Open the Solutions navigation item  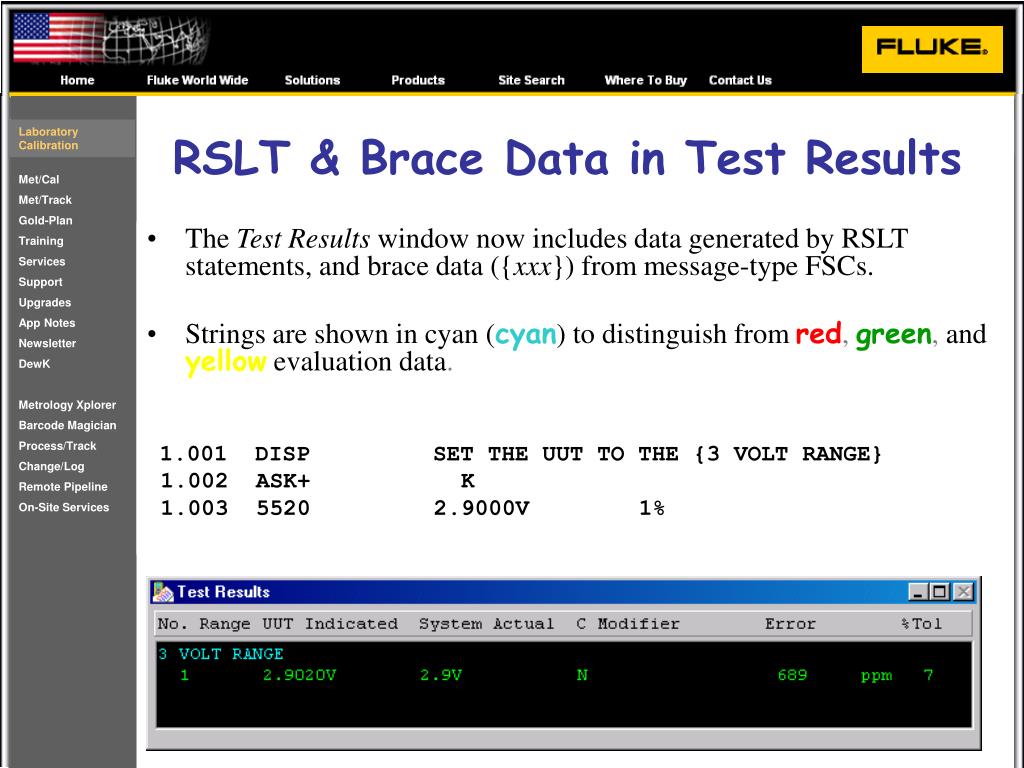[312, 80]
